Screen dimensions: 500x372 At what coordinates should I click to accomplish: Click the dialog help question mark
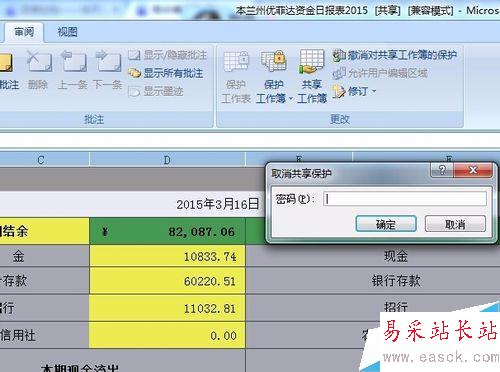tap(442, 170)
